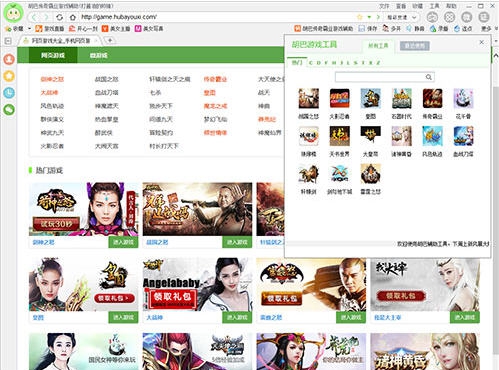The width and height of the screenshot is (499, 370).
Task: Click 保存 in the bookmarks bar
Action: point(368,29)
